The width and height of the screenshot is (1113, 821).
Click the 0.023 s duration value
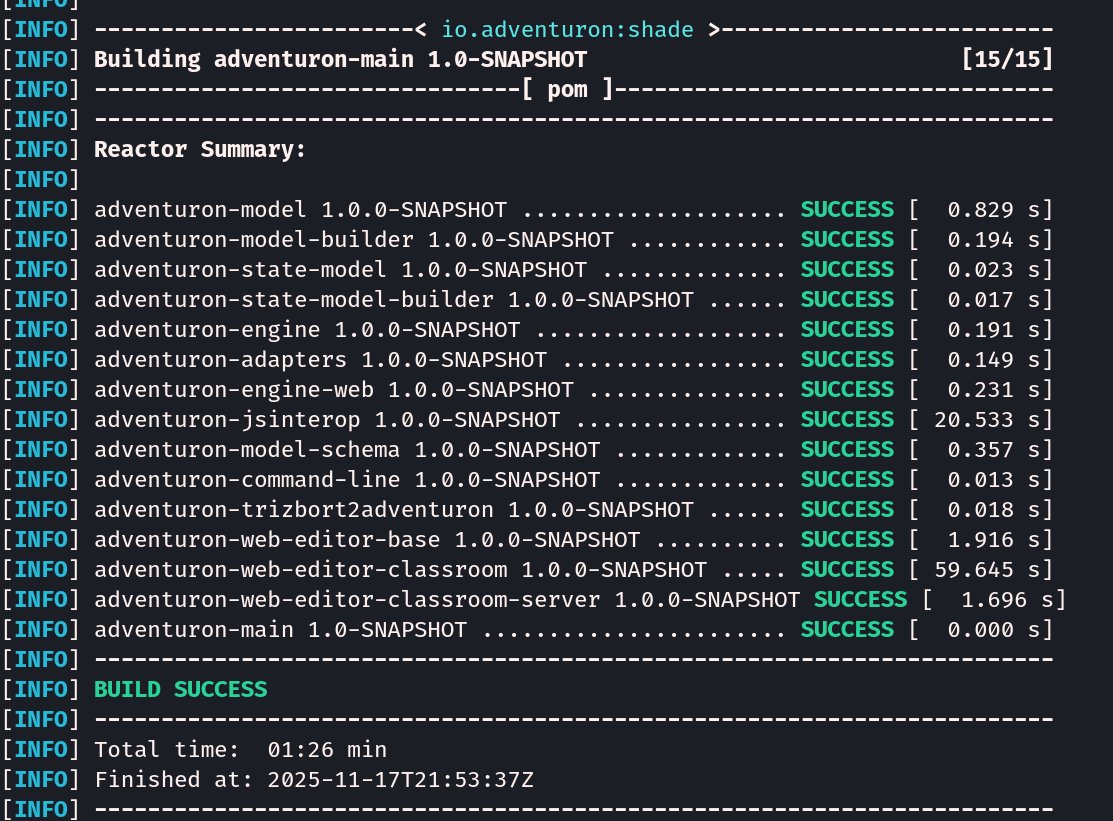[993, 269]
